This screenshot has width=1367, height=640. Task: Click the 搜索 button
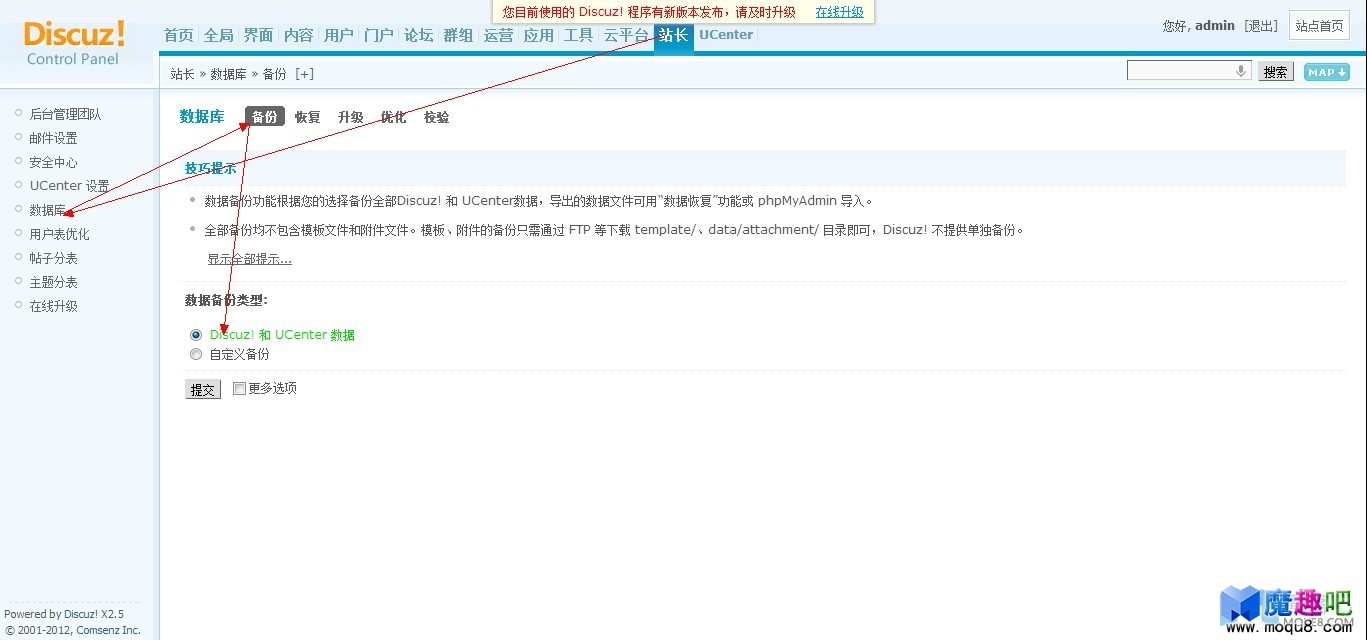click(1276, 72)
